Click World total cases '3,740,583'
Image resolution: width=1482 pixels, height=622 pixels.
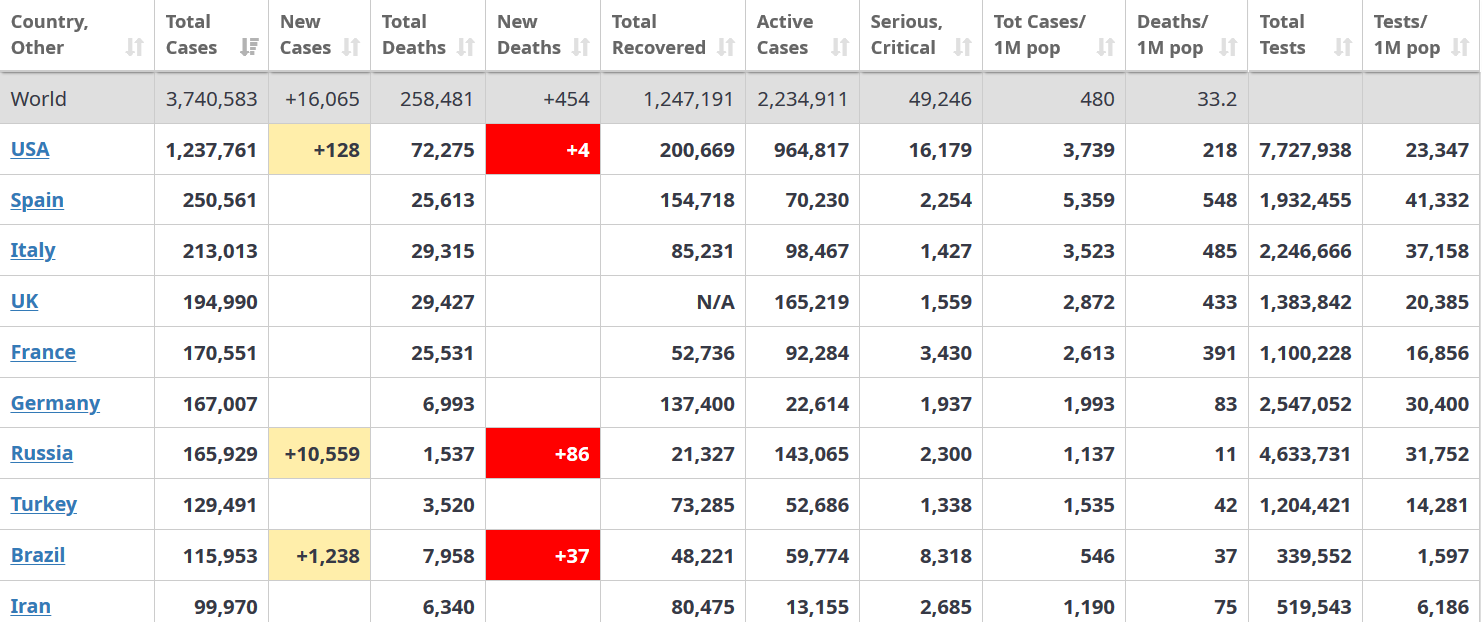[x=212, y=99]
